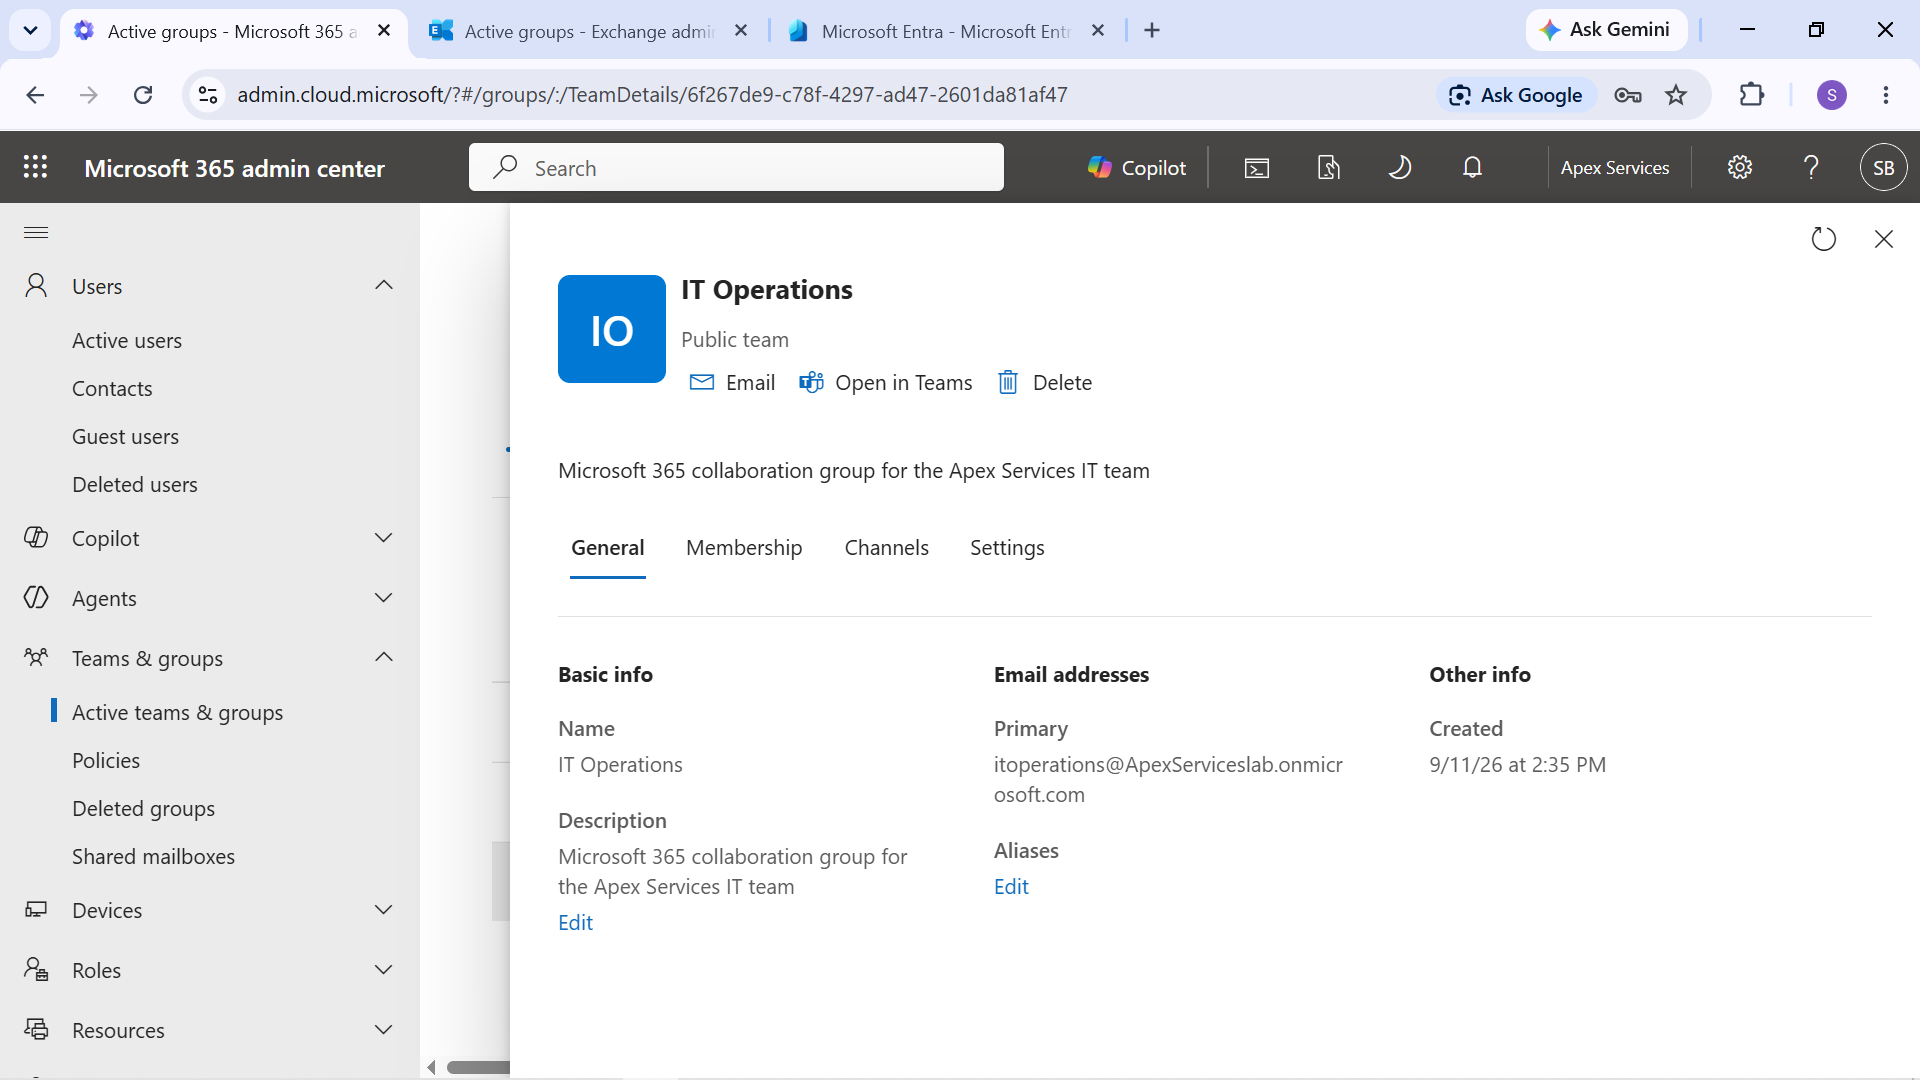The height and width of the screenshot is (1080, 1920).
Task: Open the settings gear in header
Action: point(1740,168)
